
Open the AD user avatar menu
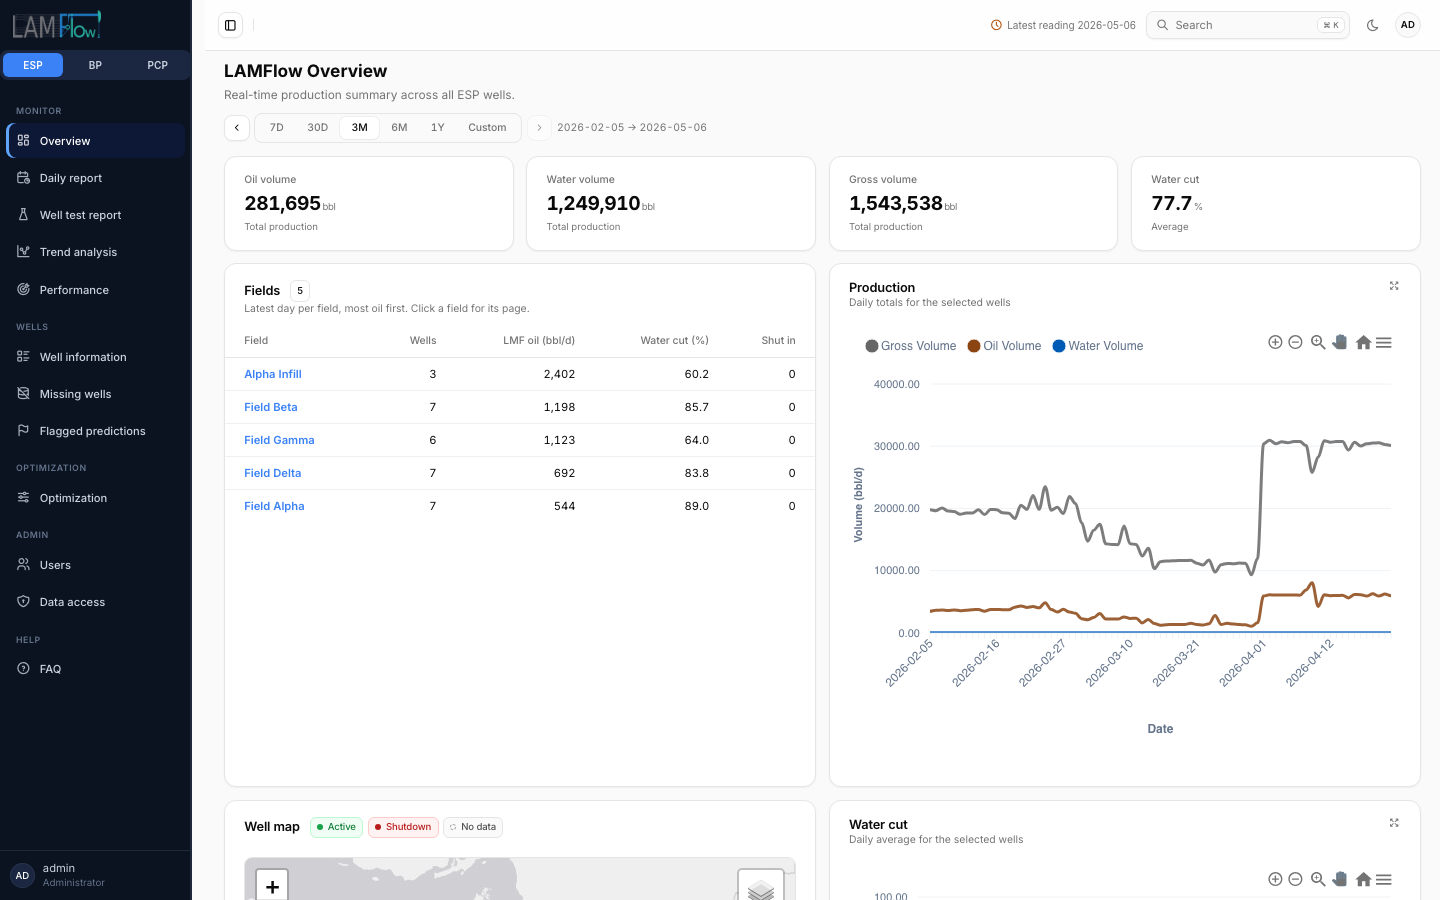[1407, 25]
